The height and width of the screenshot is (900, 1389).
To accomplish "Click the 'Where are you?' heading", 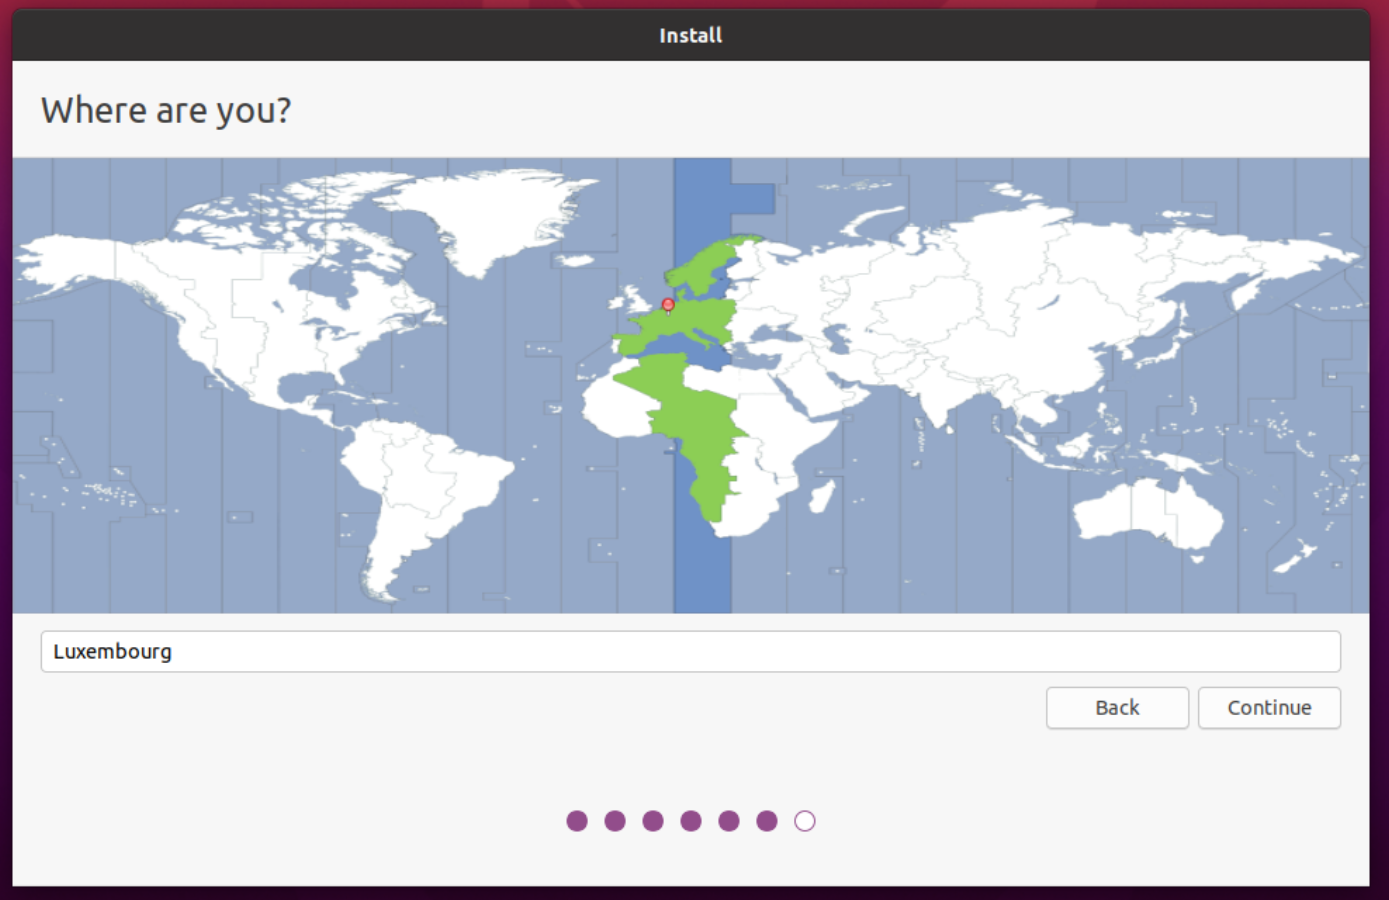I will tap(166, 110).
